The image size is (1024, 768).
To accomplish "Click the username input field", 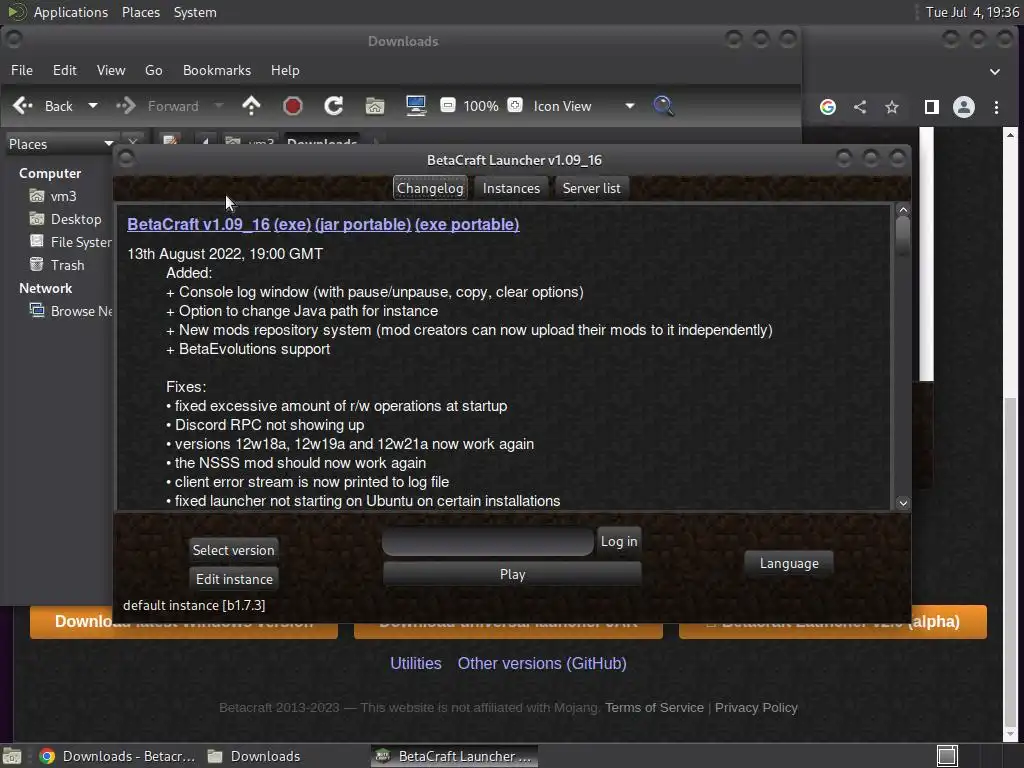I will (x=488, y=541).
